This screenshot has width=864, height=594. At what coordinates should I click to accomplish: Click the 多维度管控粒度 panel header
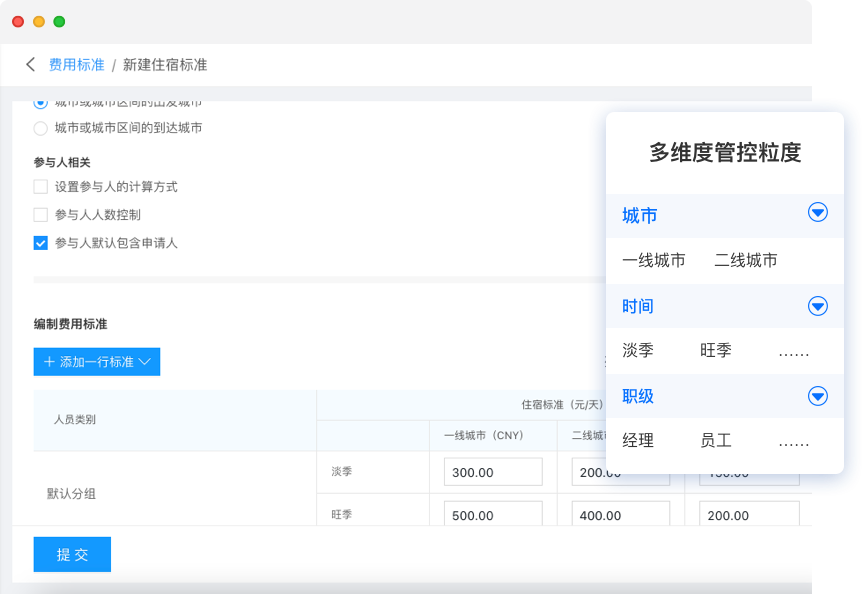coord(724,151)
